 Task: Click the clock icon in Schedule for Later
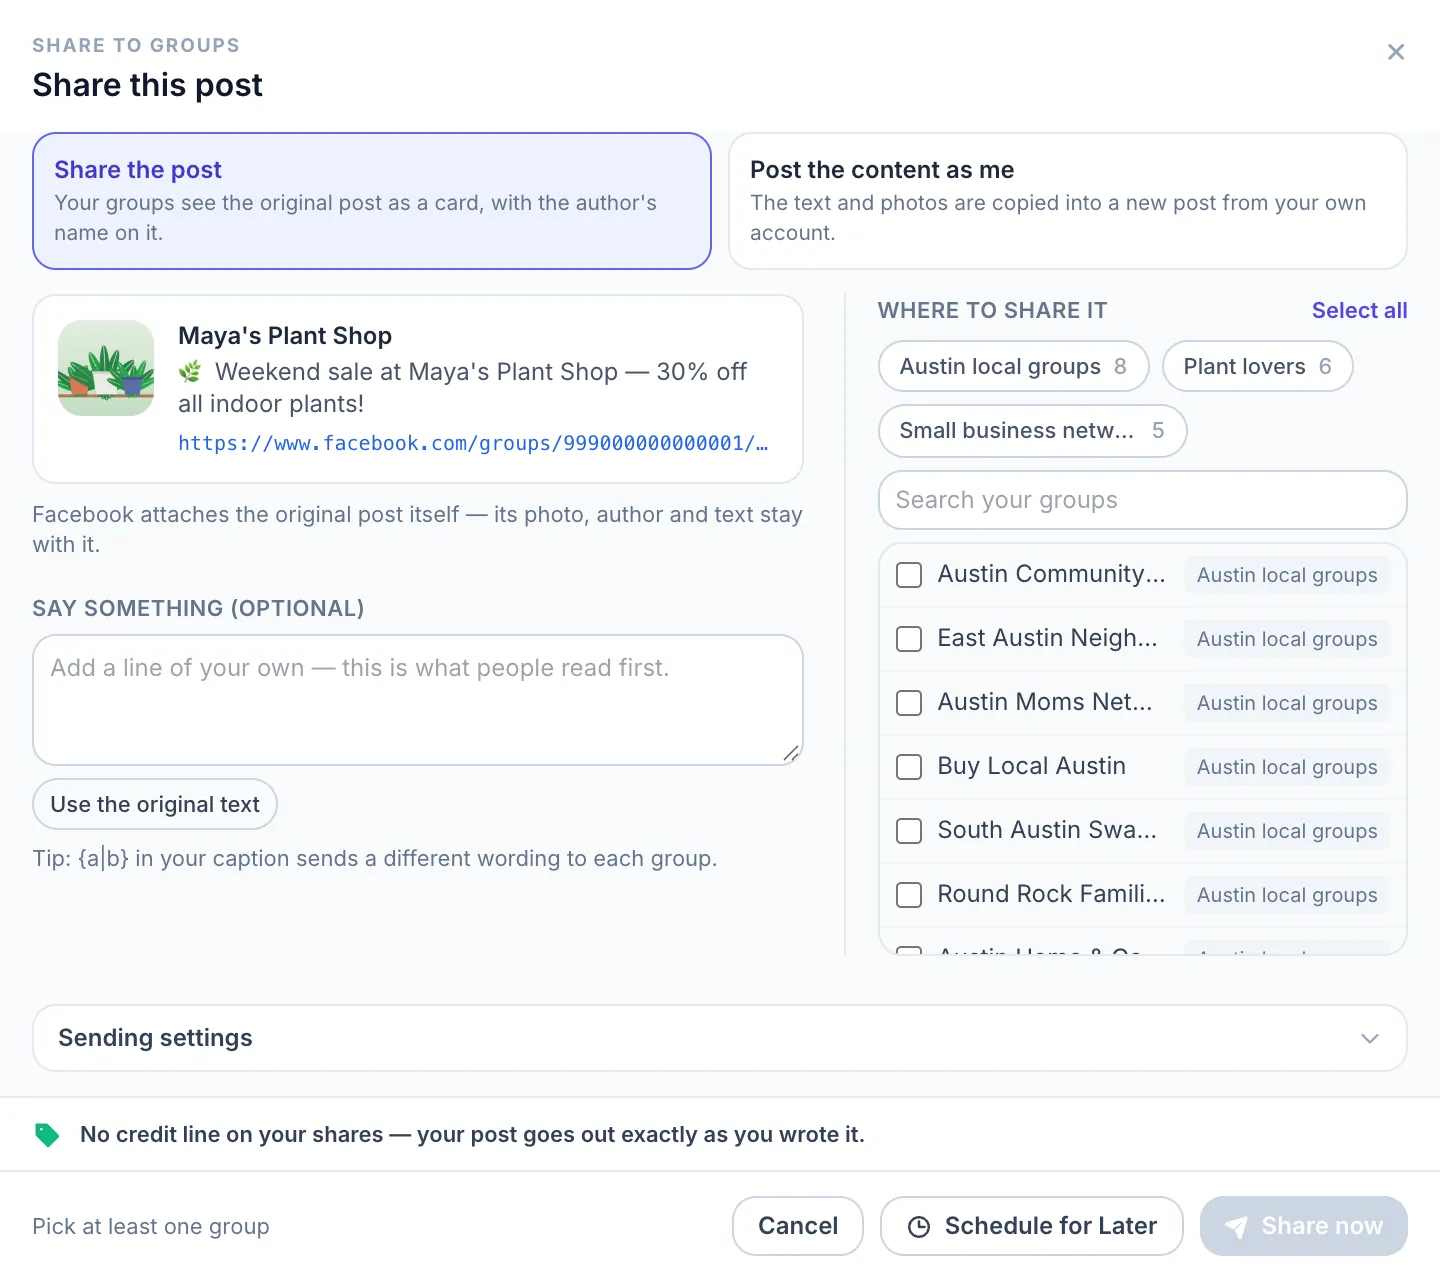pos(919,1226)
